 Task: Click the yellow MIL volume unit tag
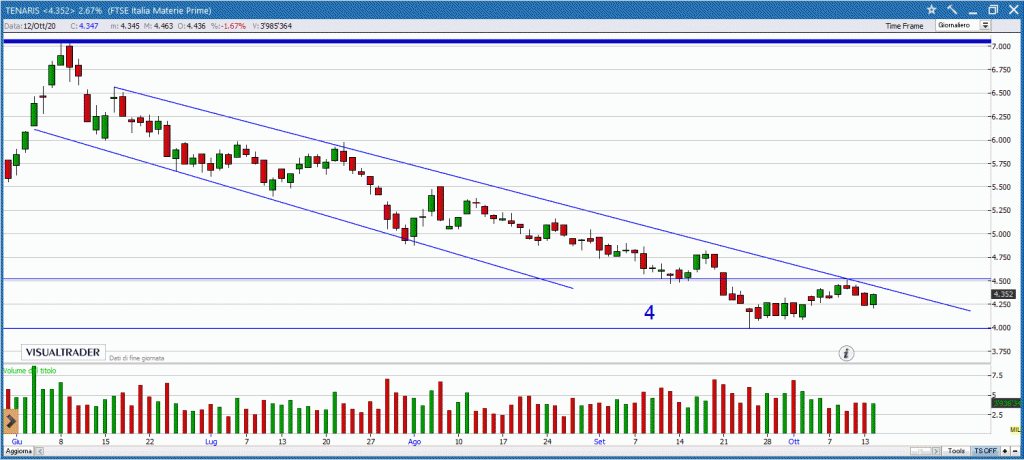(1016, 429)
